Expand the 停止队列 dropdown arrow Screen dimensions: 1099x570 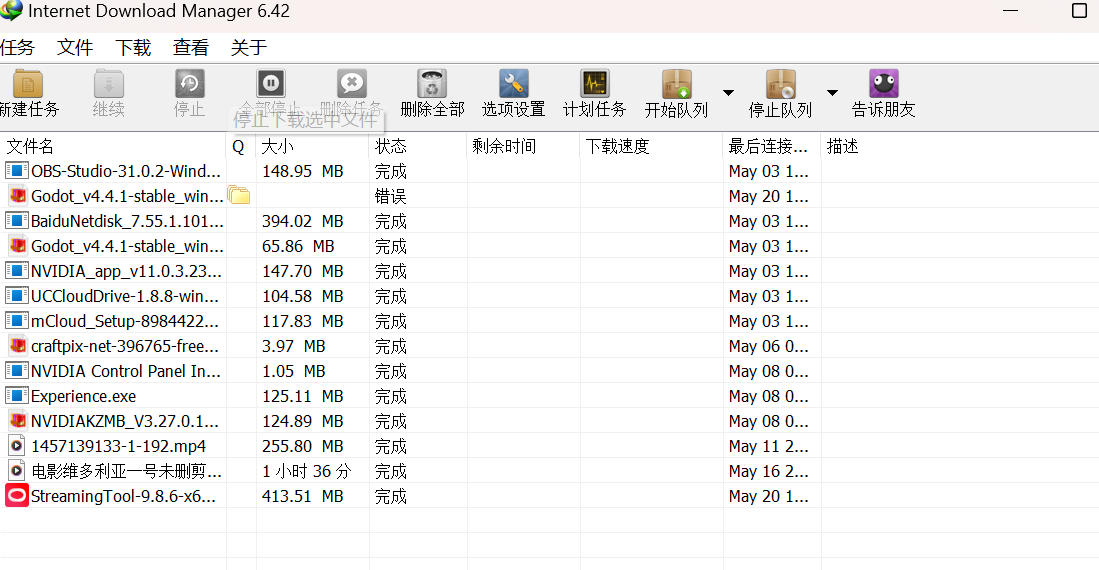(x=832, y=93)
